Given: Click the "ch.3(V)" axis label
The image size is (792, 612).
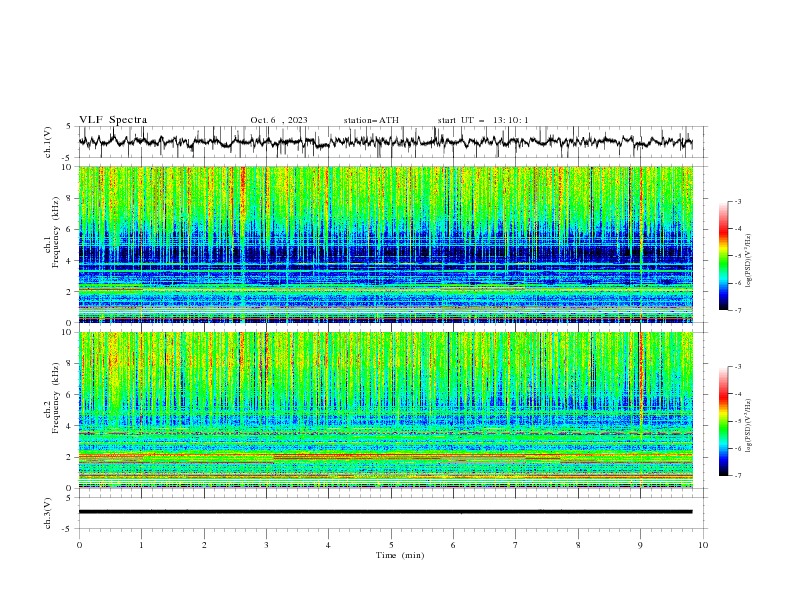Looking at the screenshot, I should 48,513.
